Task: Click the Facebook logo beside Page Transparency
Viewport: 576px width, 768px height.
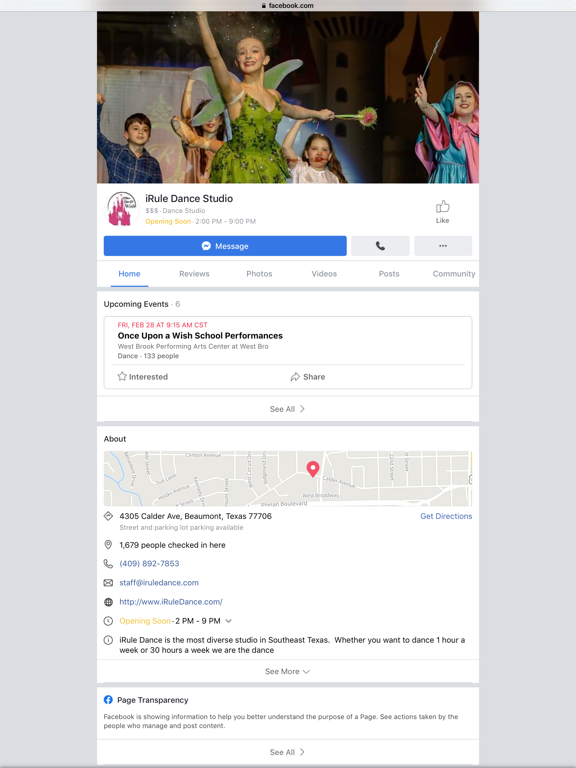Action: pyautogui.click(x=108, y=700)
